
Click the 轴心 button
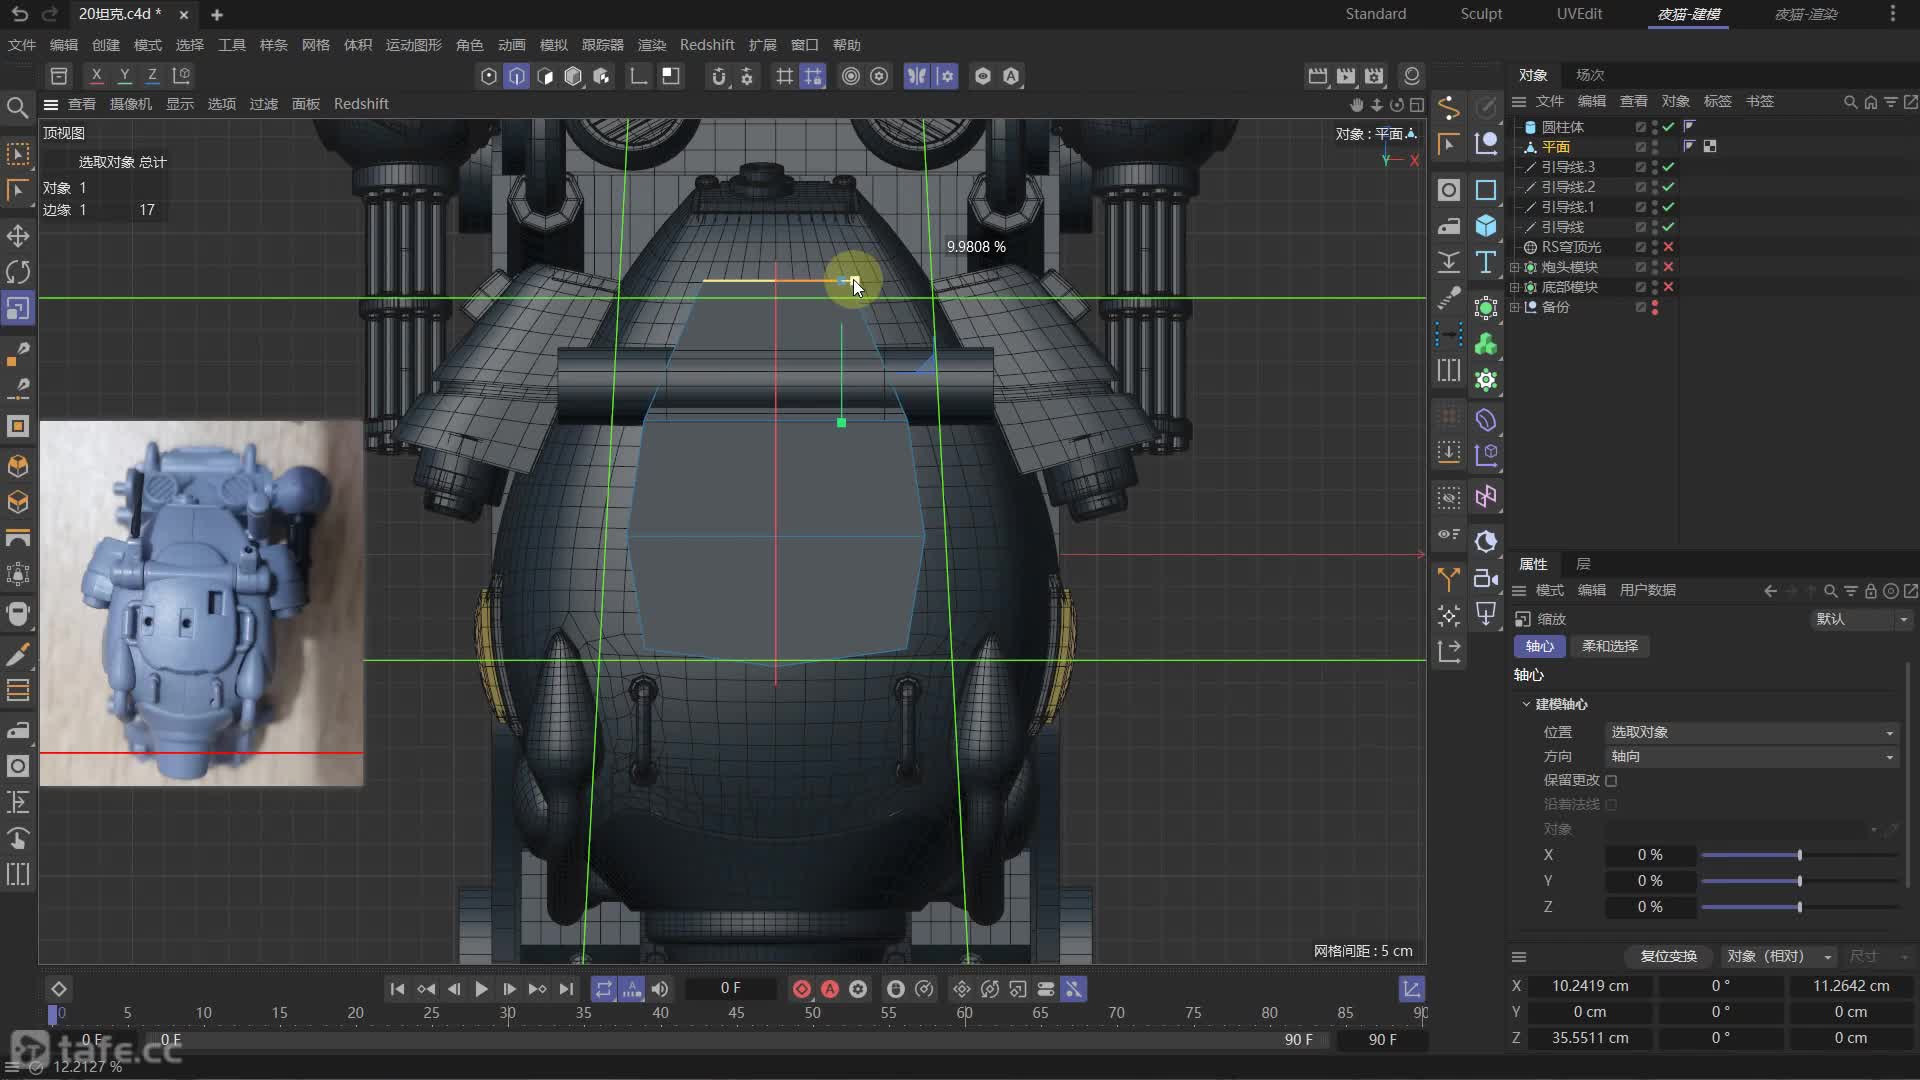(1539, 646)
